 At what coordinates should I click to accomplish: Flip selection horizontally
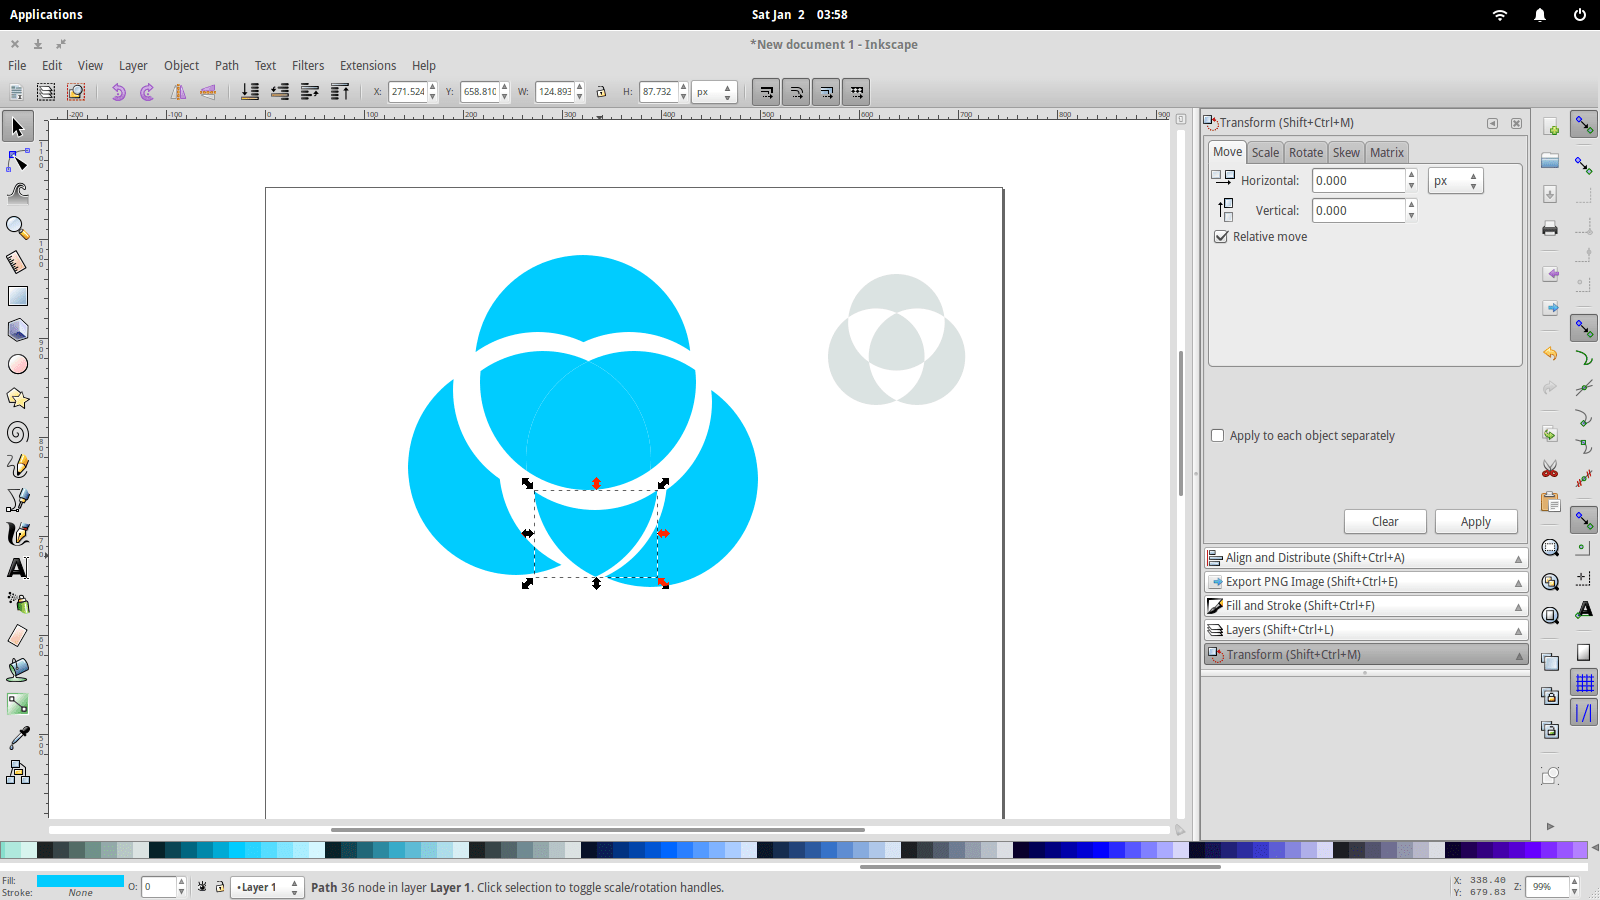point(178,92)
